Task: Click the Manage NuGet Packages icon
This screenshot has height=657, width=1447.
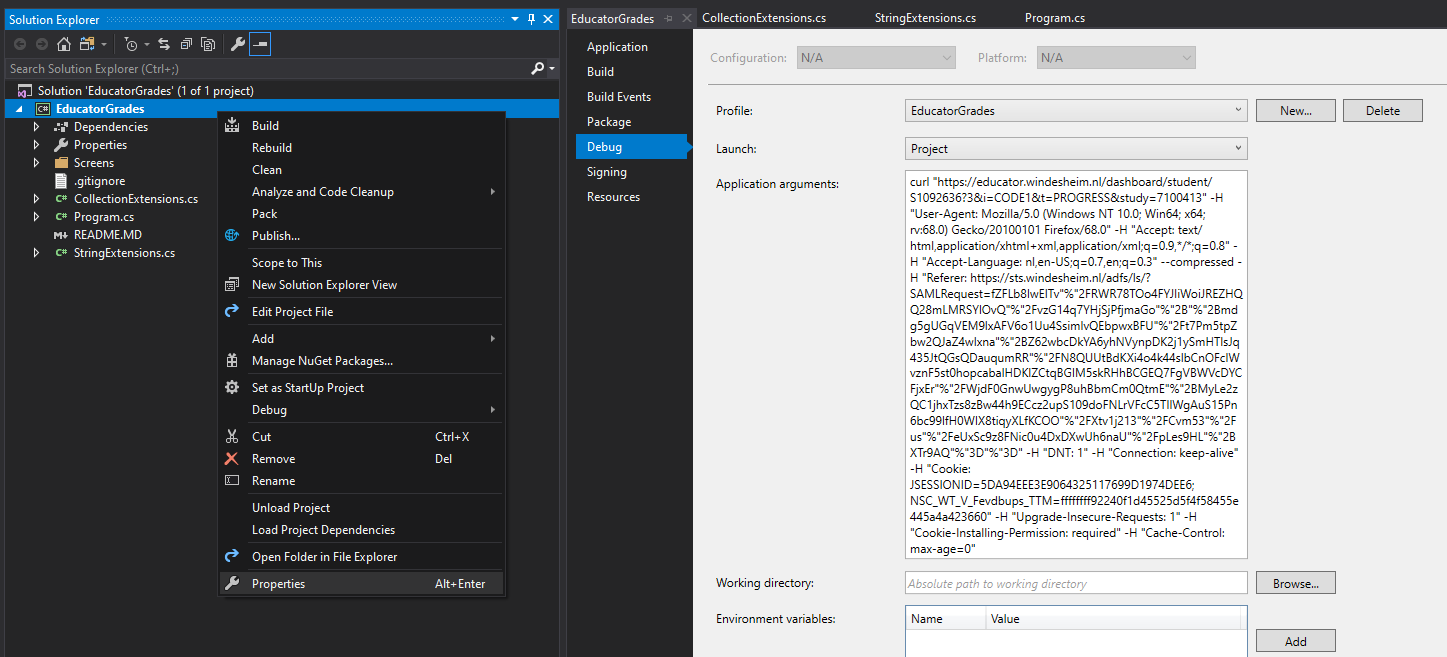Action: pyautogui.click(x=232, y=361)
